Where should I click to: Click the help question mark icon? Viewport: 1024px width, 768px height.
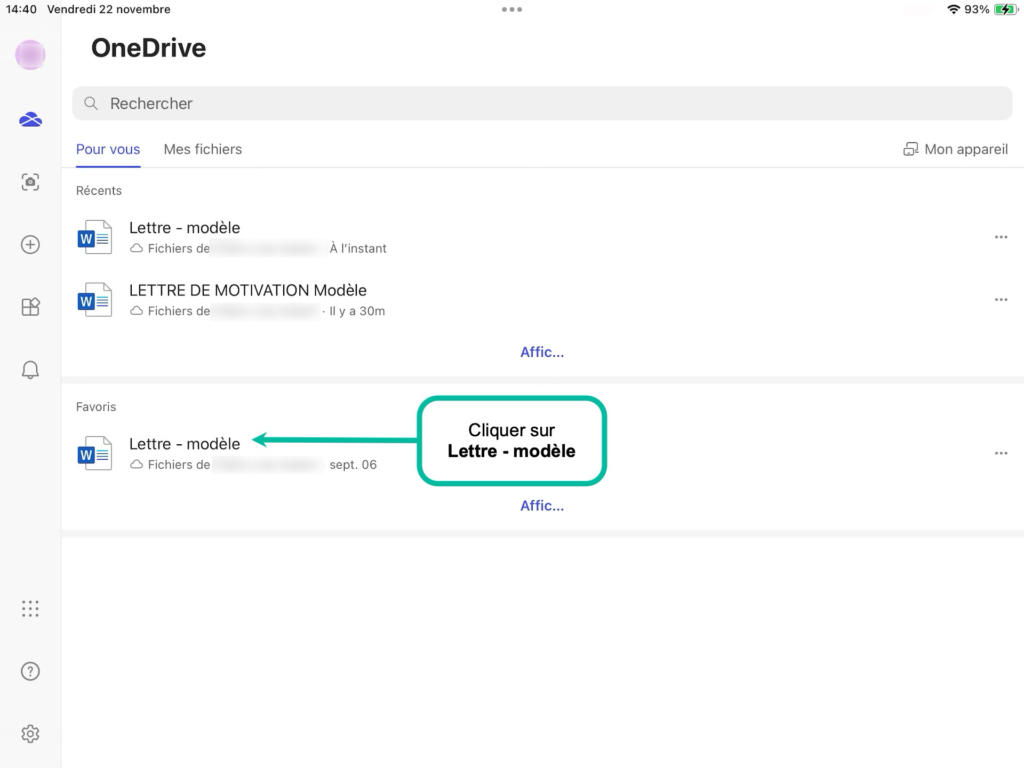point(30,671)
